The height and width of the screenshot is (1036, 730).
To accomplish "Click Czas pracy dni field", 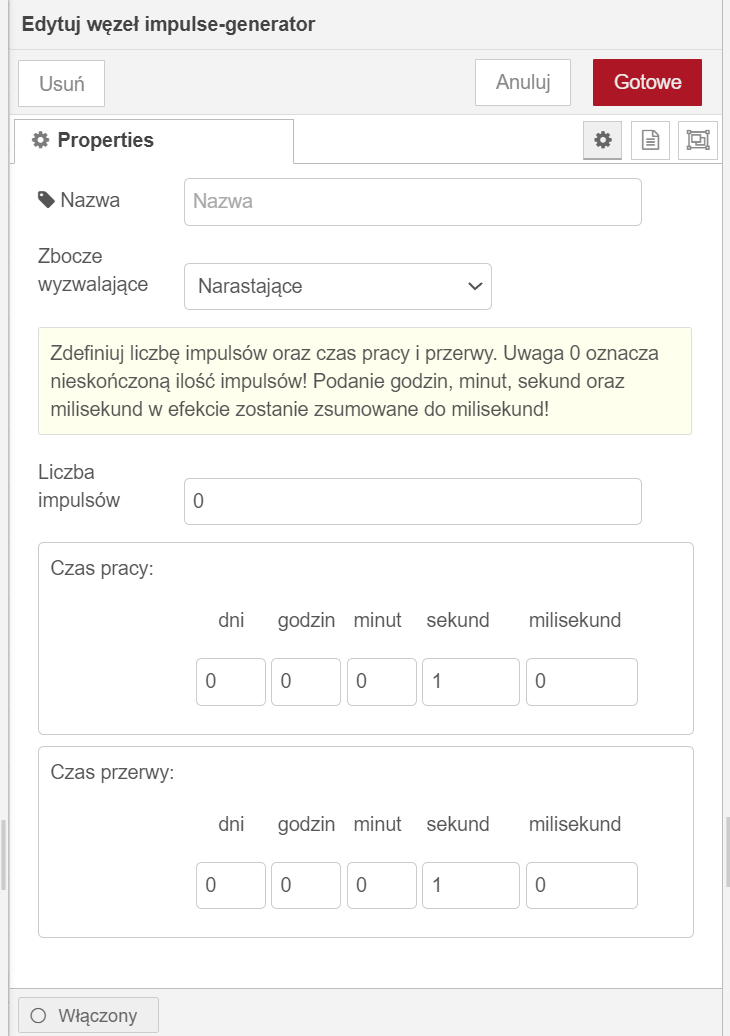I will click(231, 682).
